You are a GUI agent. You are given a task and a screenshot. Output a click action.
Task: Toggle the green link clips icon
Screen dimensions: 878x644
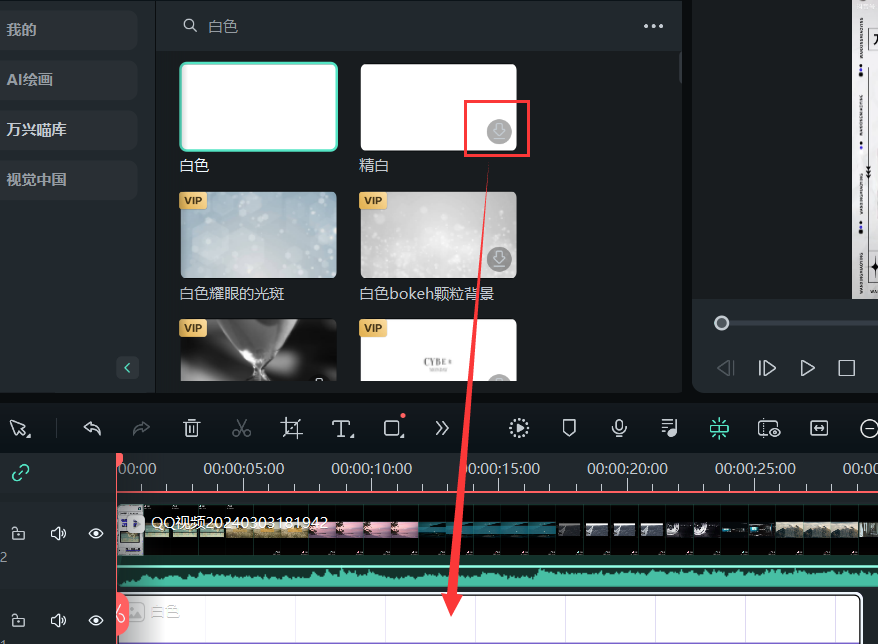21,473
